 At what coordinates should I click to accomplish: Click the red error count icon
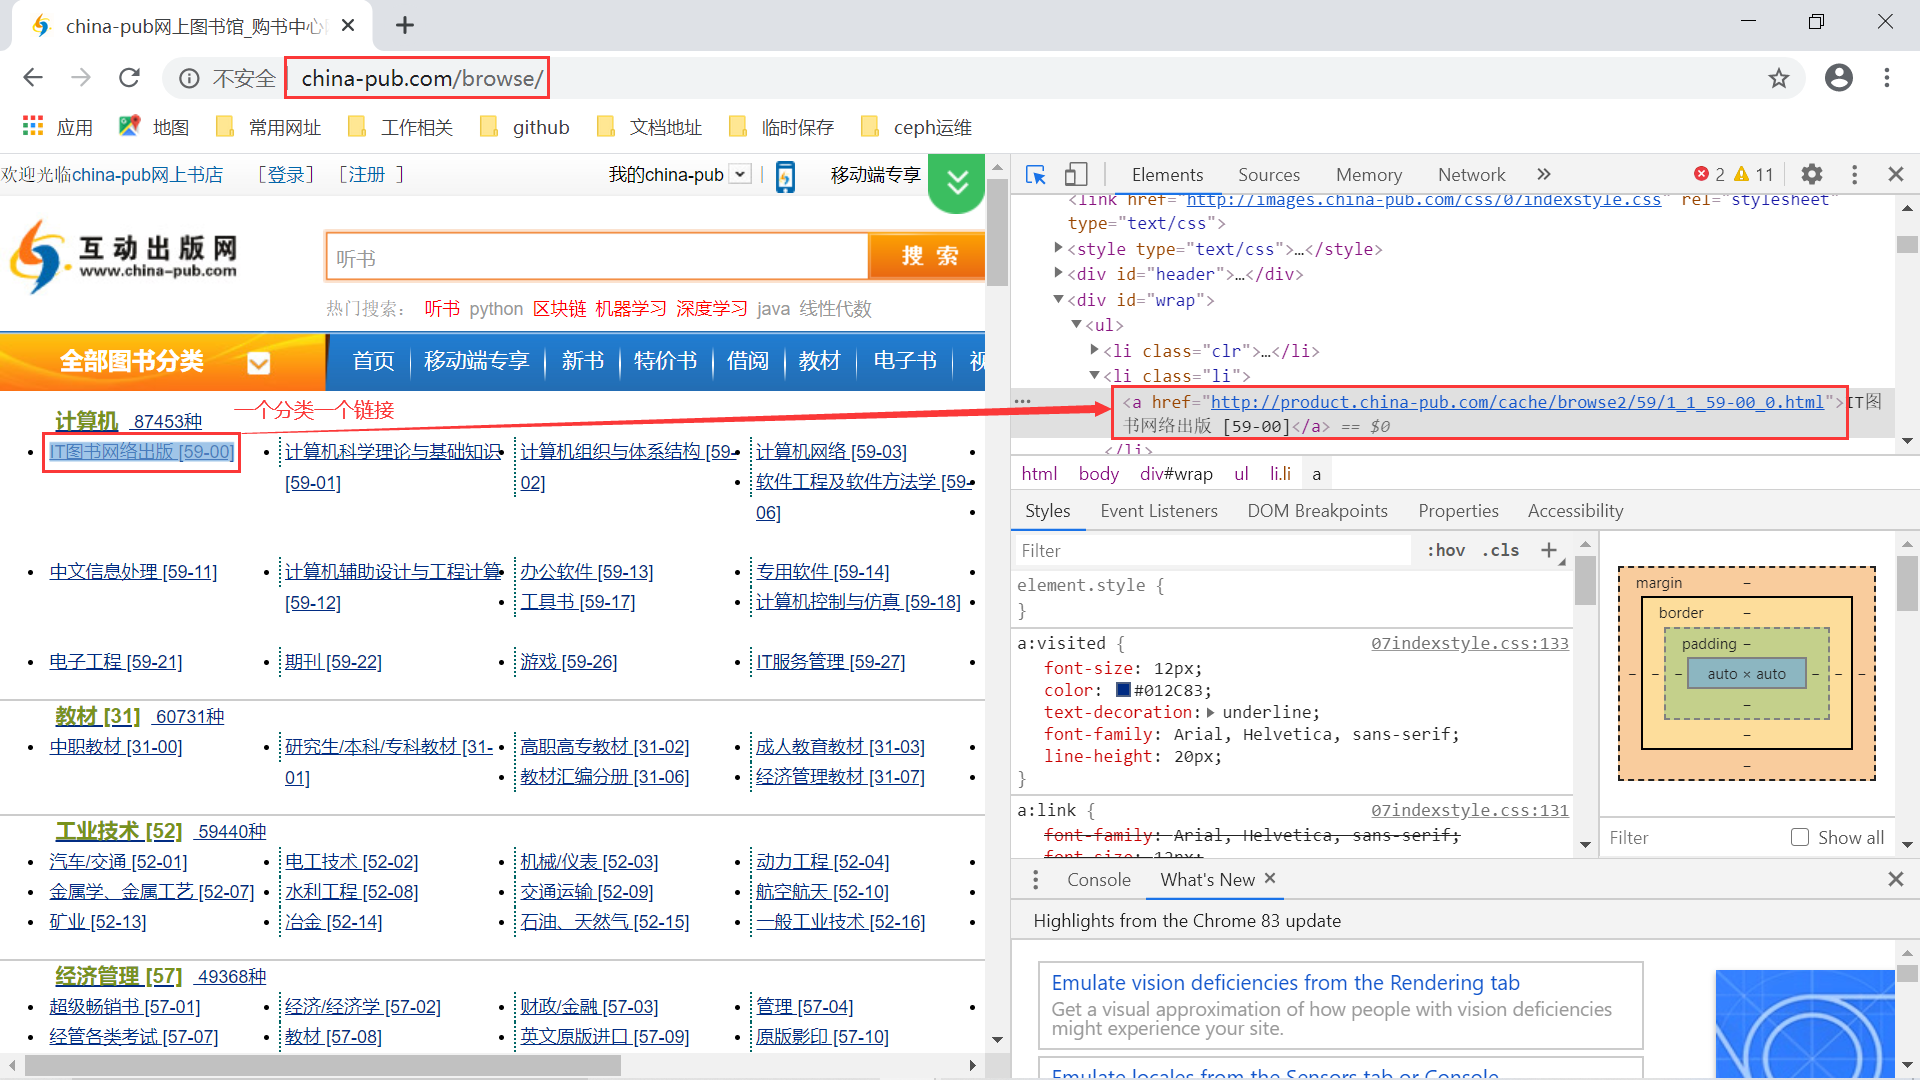(x=1701, y=175)
